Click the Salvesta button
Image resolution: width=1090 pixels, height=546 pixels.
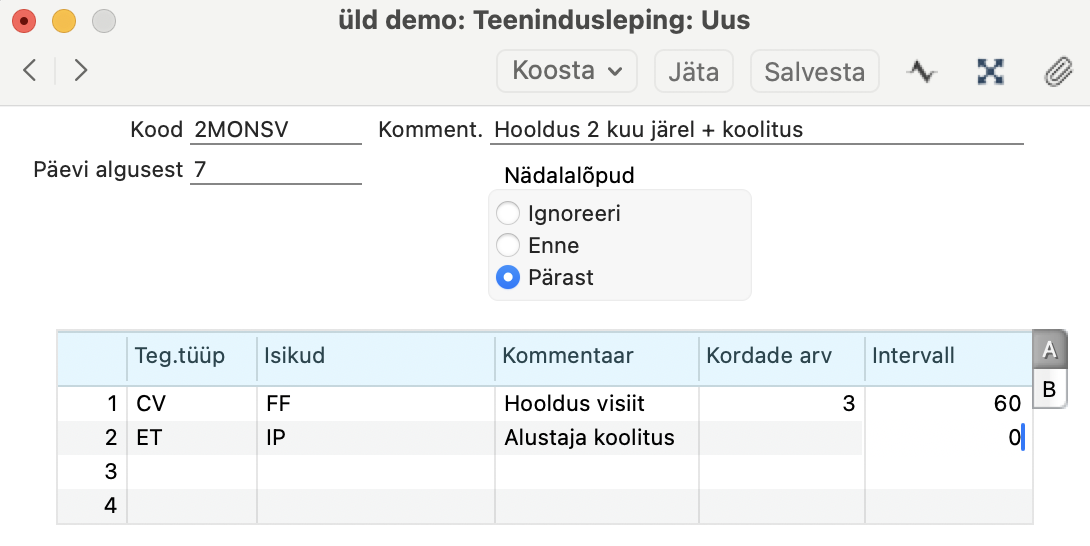815,71
